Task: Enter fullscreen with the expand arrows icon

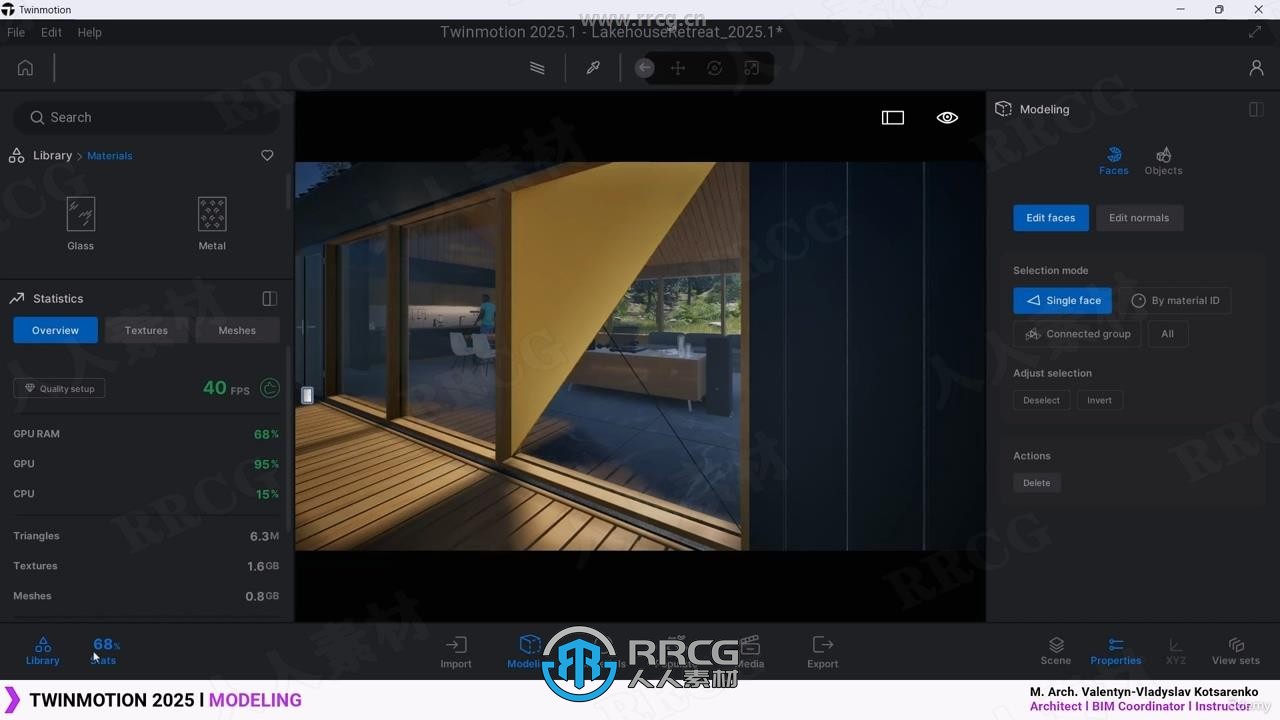Action: tap(1255, 32)
